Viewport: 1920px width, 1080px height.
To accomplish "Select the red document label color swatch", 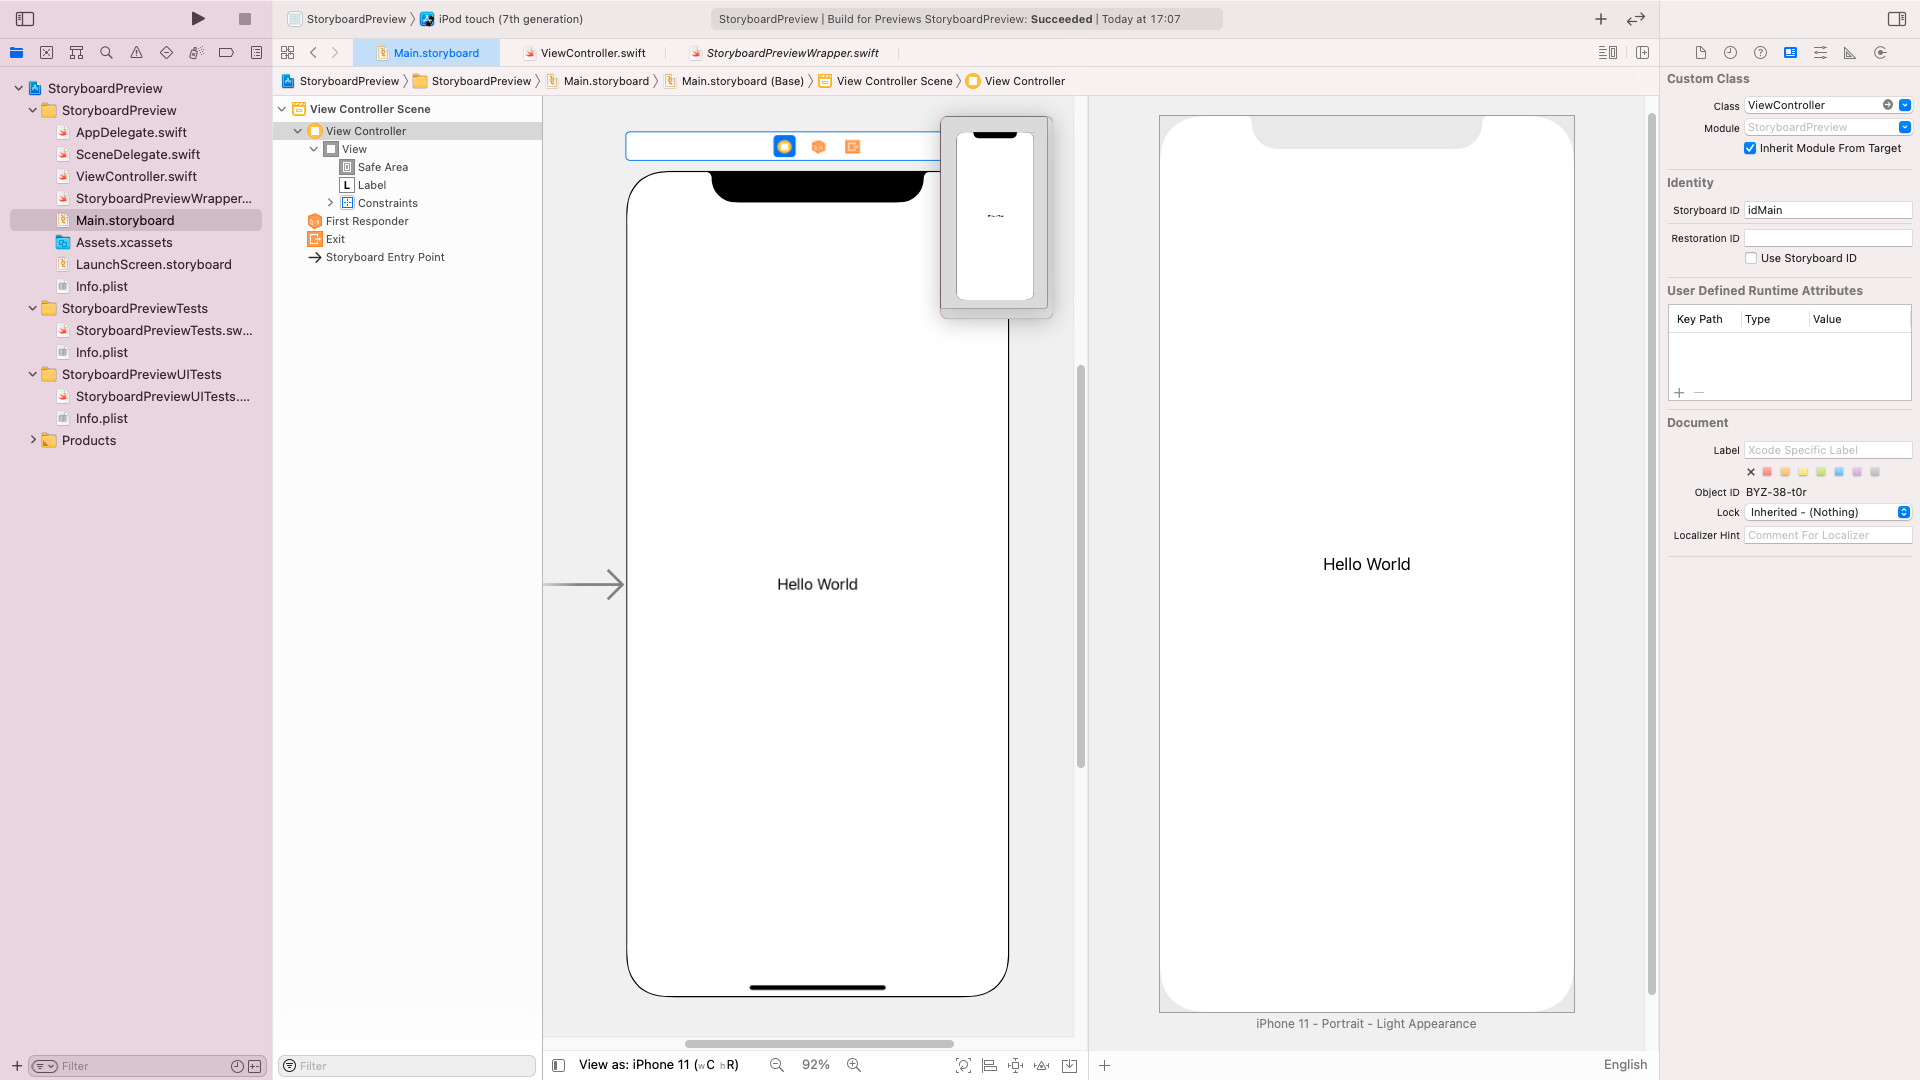I will point(1767,471).
